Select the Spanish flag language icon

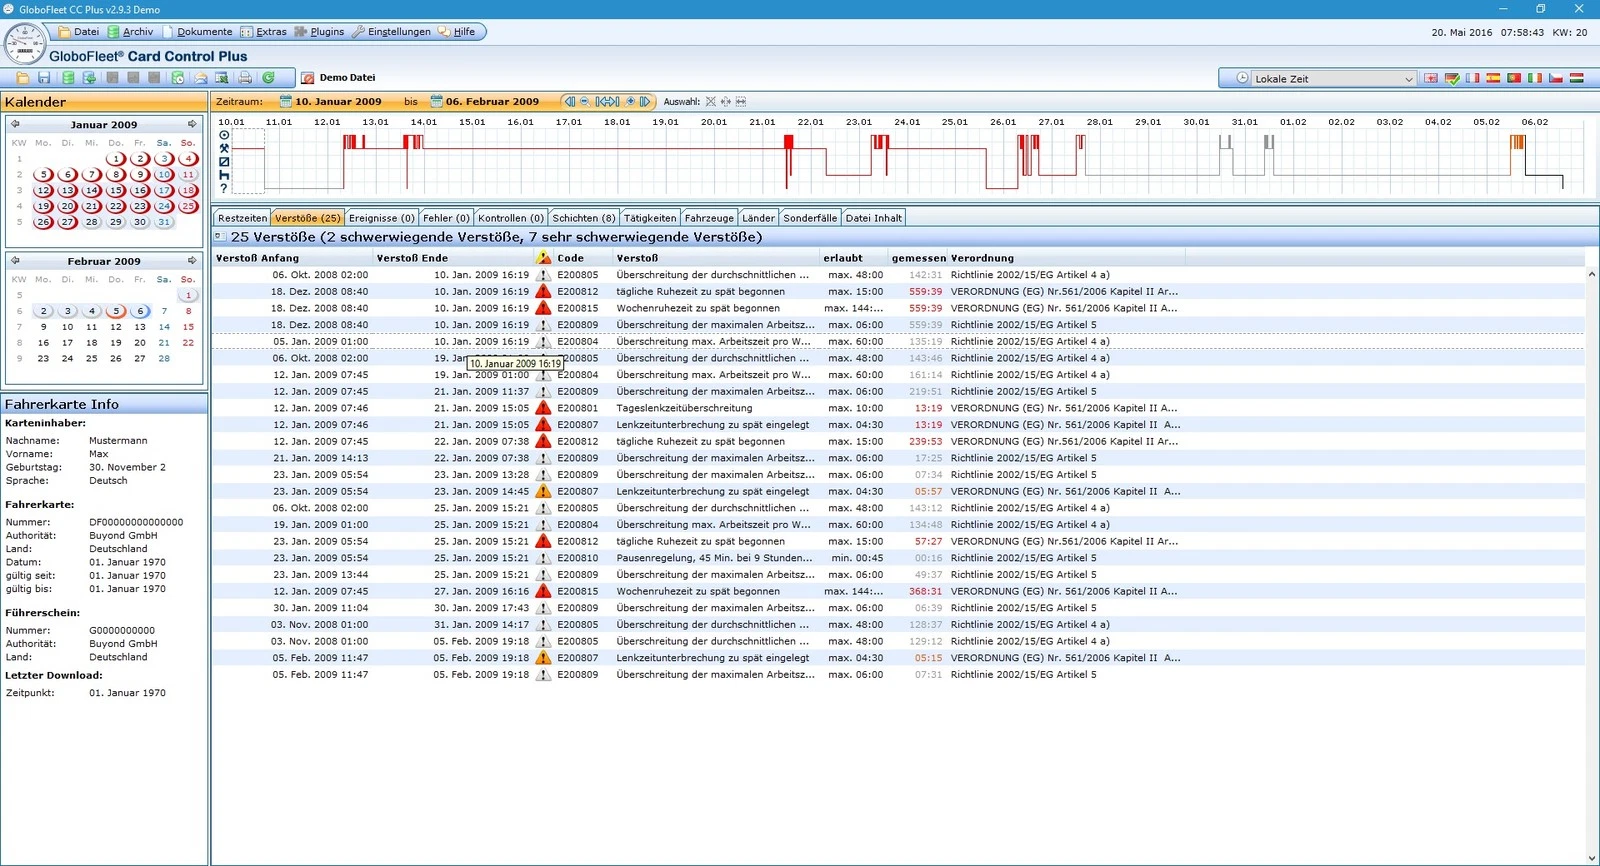coord(1493,78)
